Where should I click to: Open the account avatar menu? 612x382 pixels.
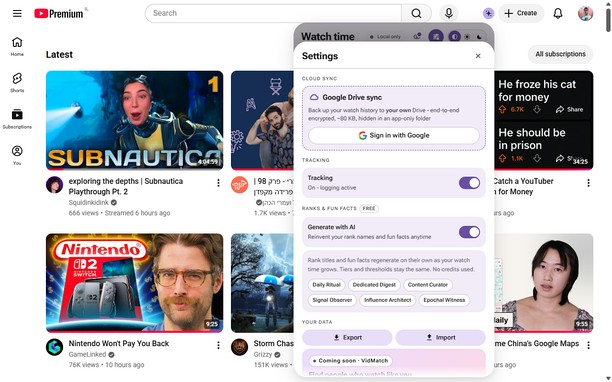pos(585,13)
